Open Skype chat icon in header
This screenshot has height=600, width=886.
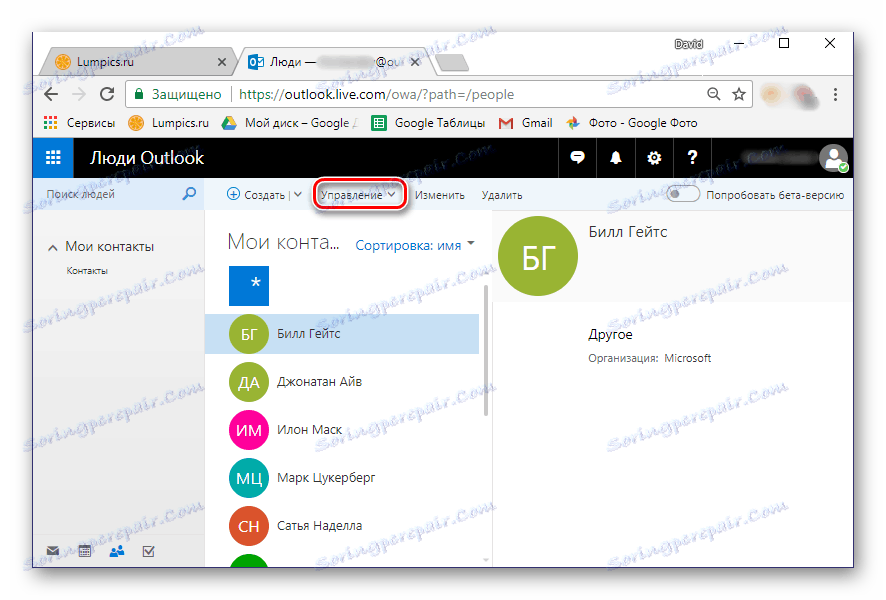coord(577,158)
